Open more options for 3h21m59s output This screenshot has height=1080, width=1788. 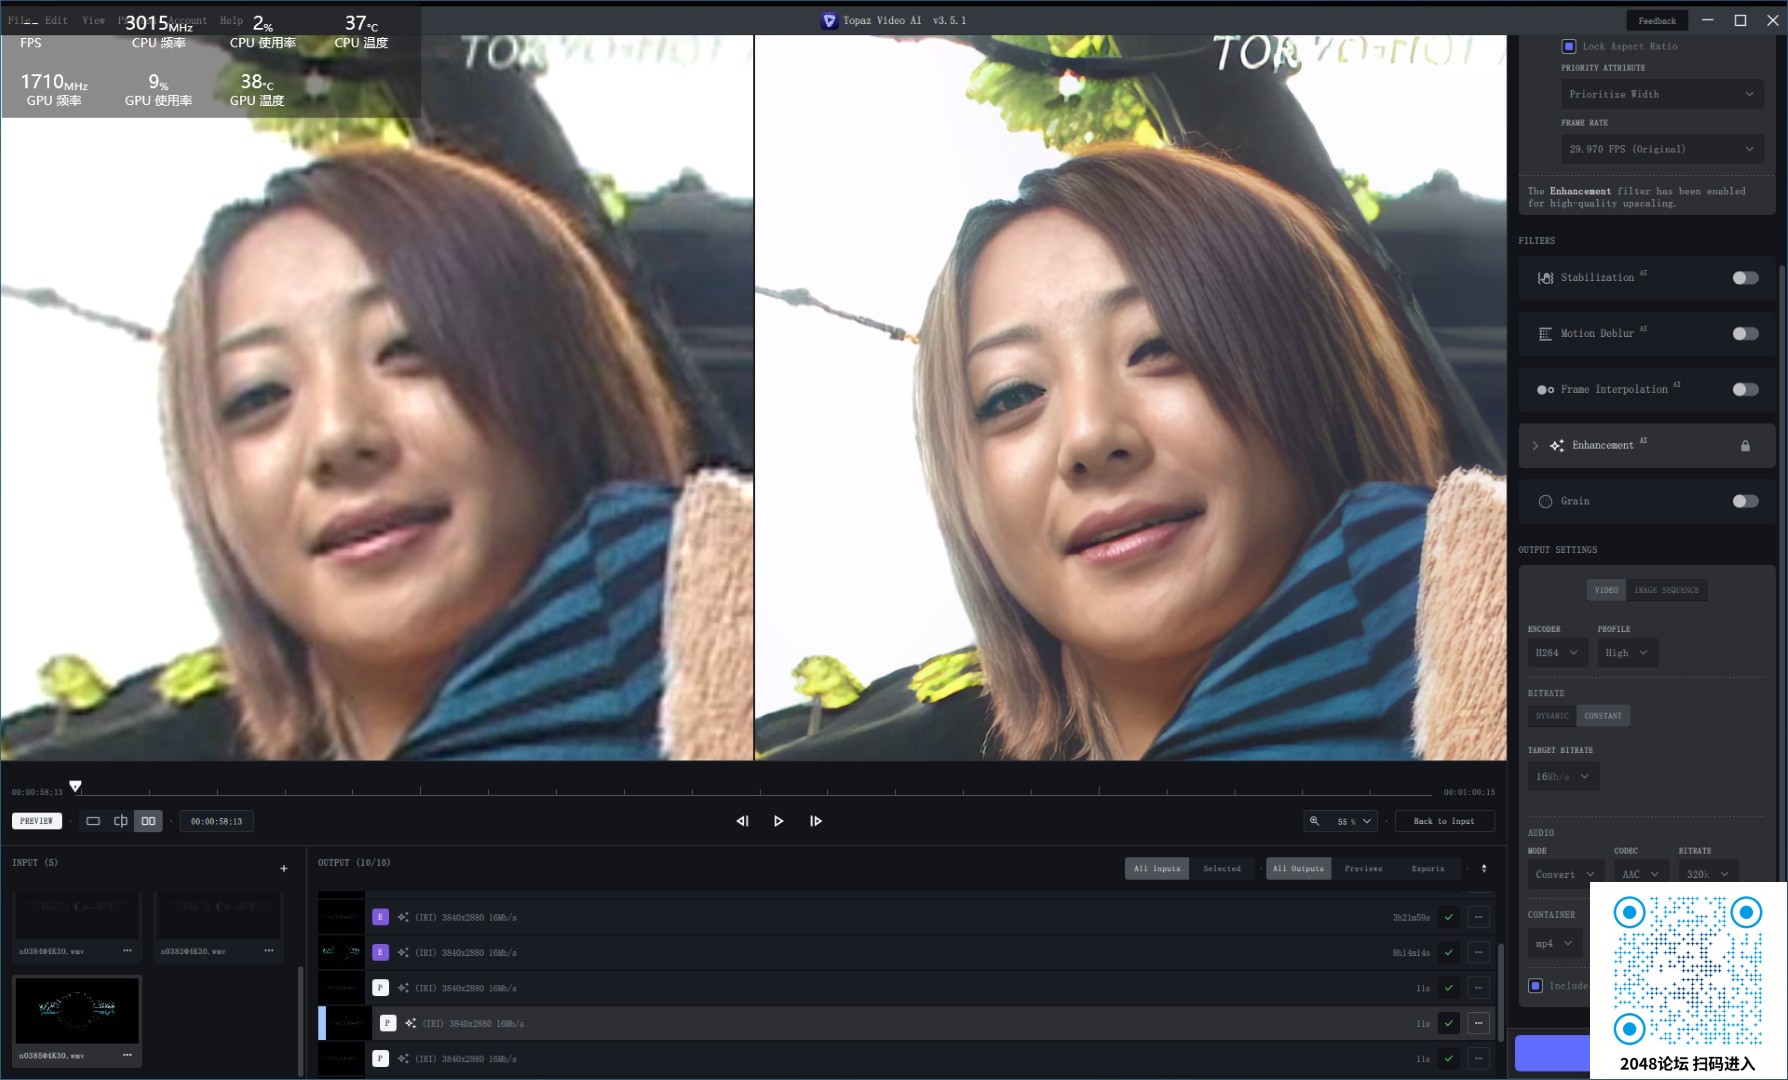[1478, 917]
